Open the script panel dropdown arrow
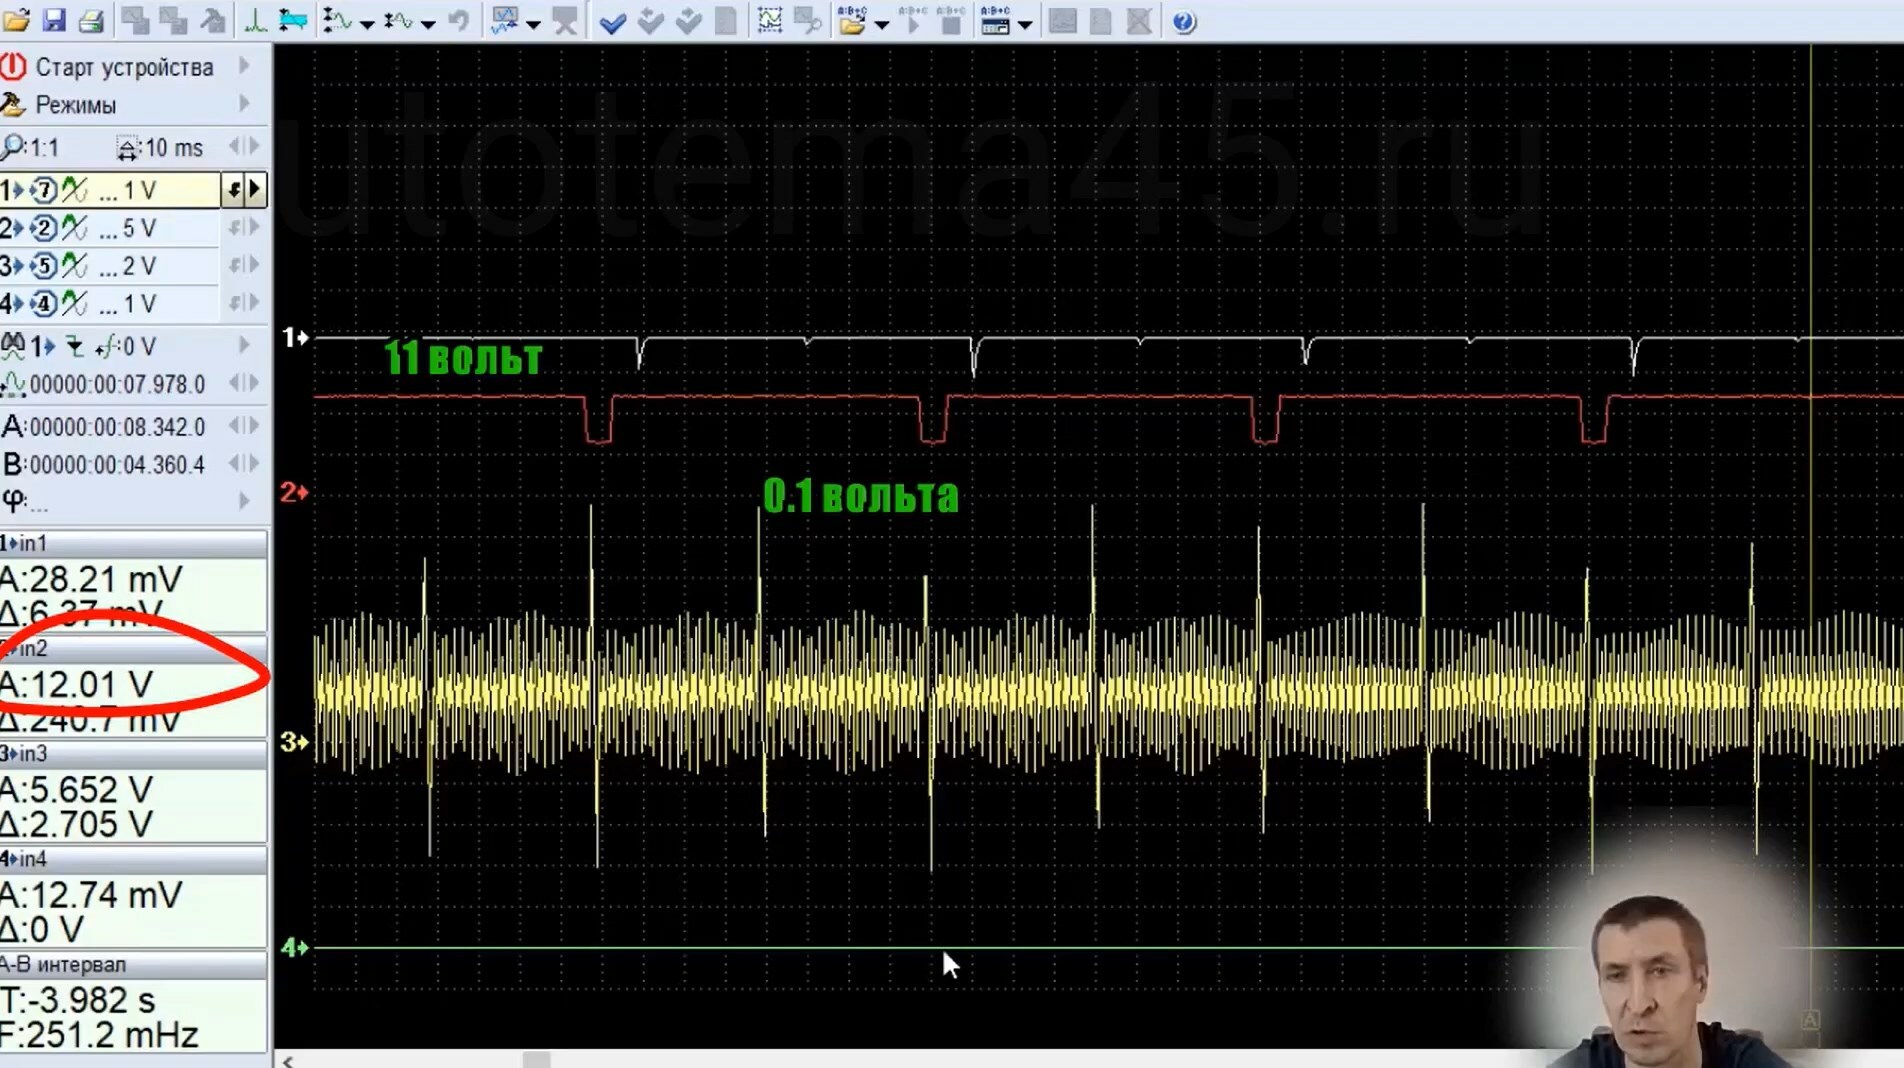 click(x=1024, y=24)
